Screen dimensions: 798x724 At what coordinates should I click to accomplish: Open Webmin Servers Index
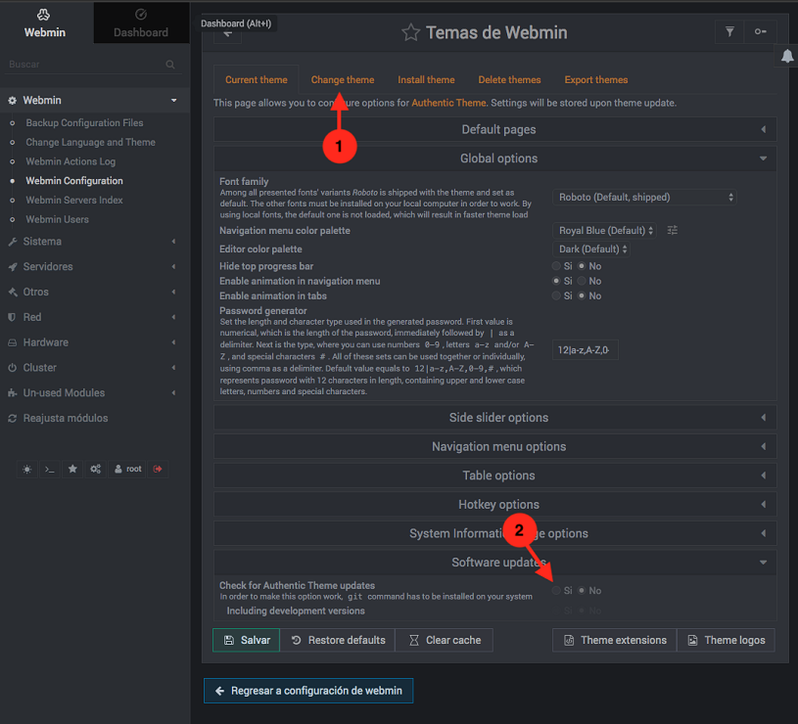[74, 200]
